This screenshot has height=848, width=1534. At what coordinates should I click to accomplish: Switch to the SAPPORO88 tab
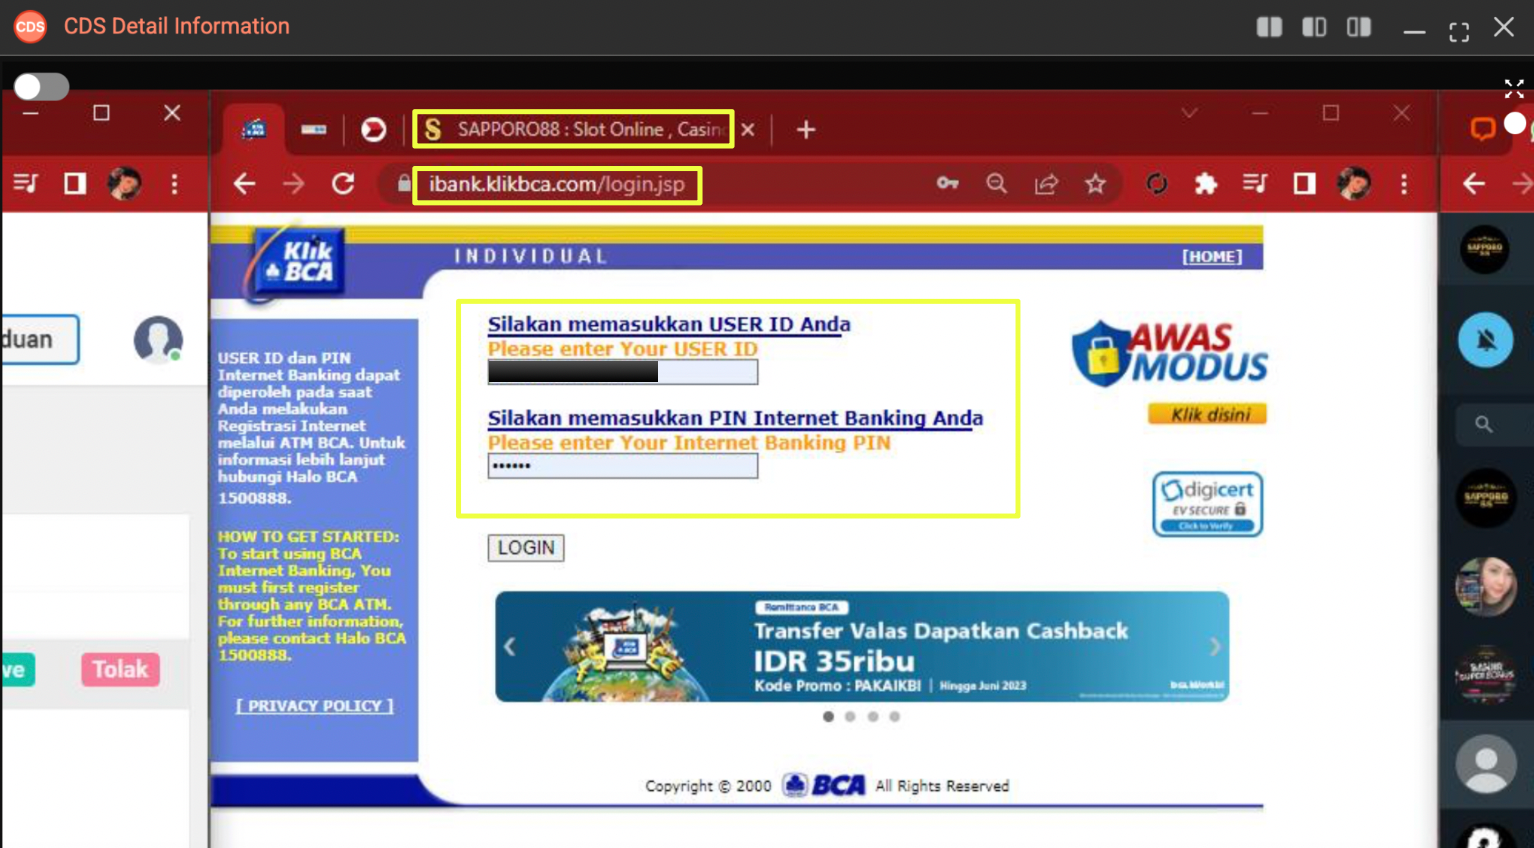point(575,130)
